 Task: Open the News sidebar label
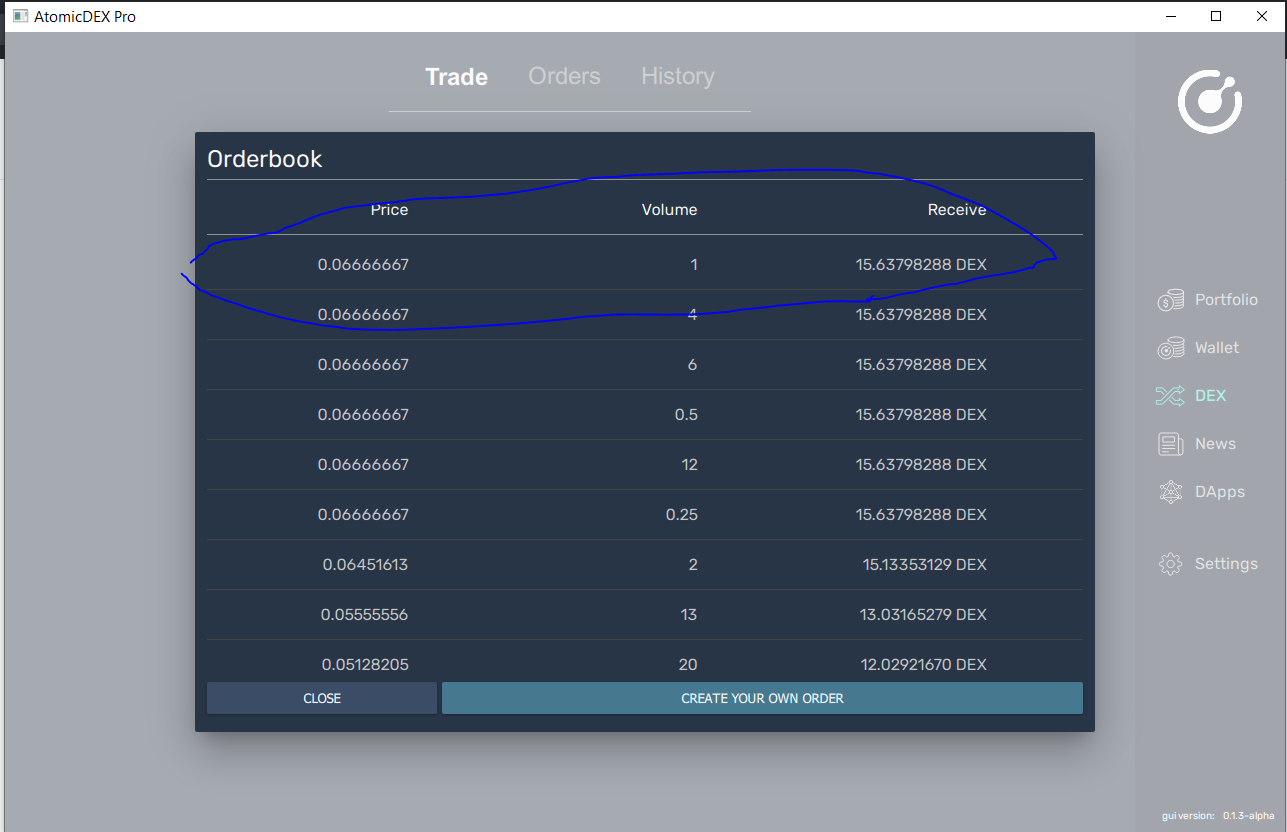click(1215, 444)
